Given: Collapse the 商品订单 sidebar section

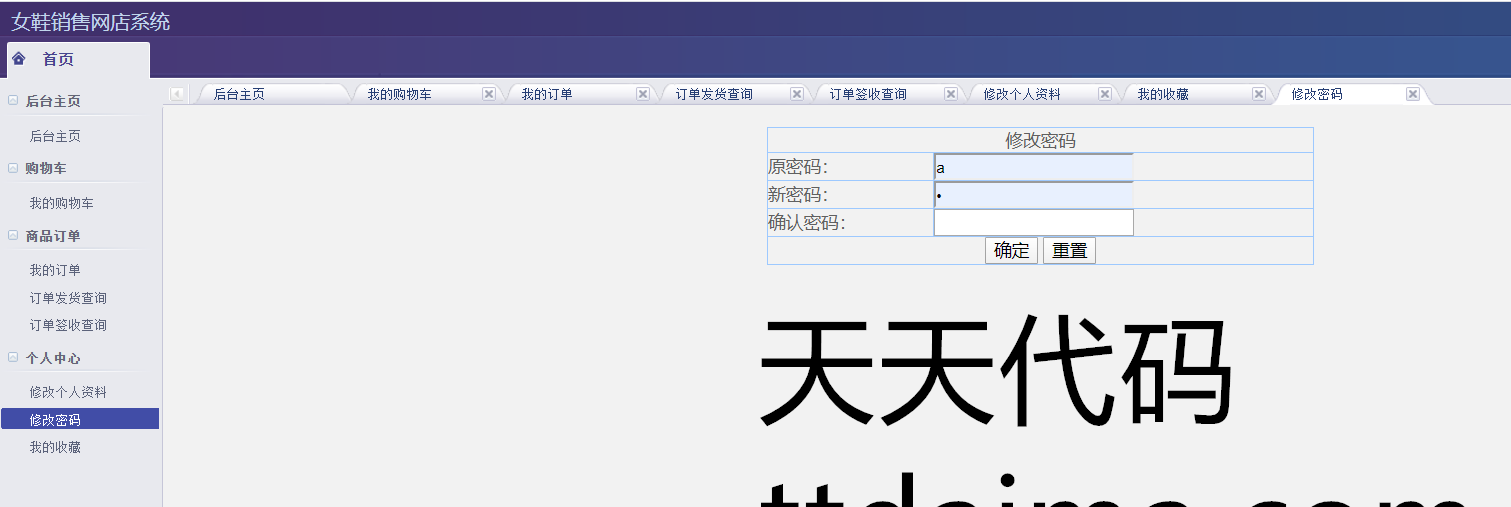Looking at the screenshot, I should [13, 236].
